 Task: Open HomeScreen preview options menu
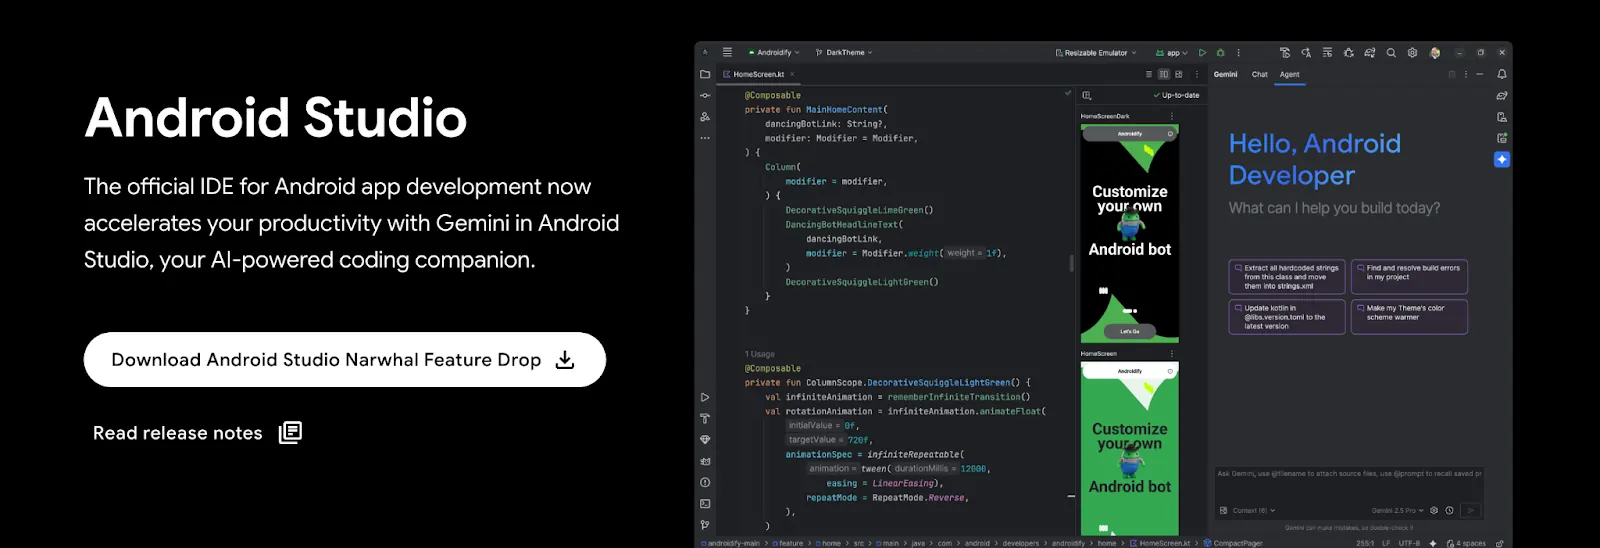coord(1172,353)
